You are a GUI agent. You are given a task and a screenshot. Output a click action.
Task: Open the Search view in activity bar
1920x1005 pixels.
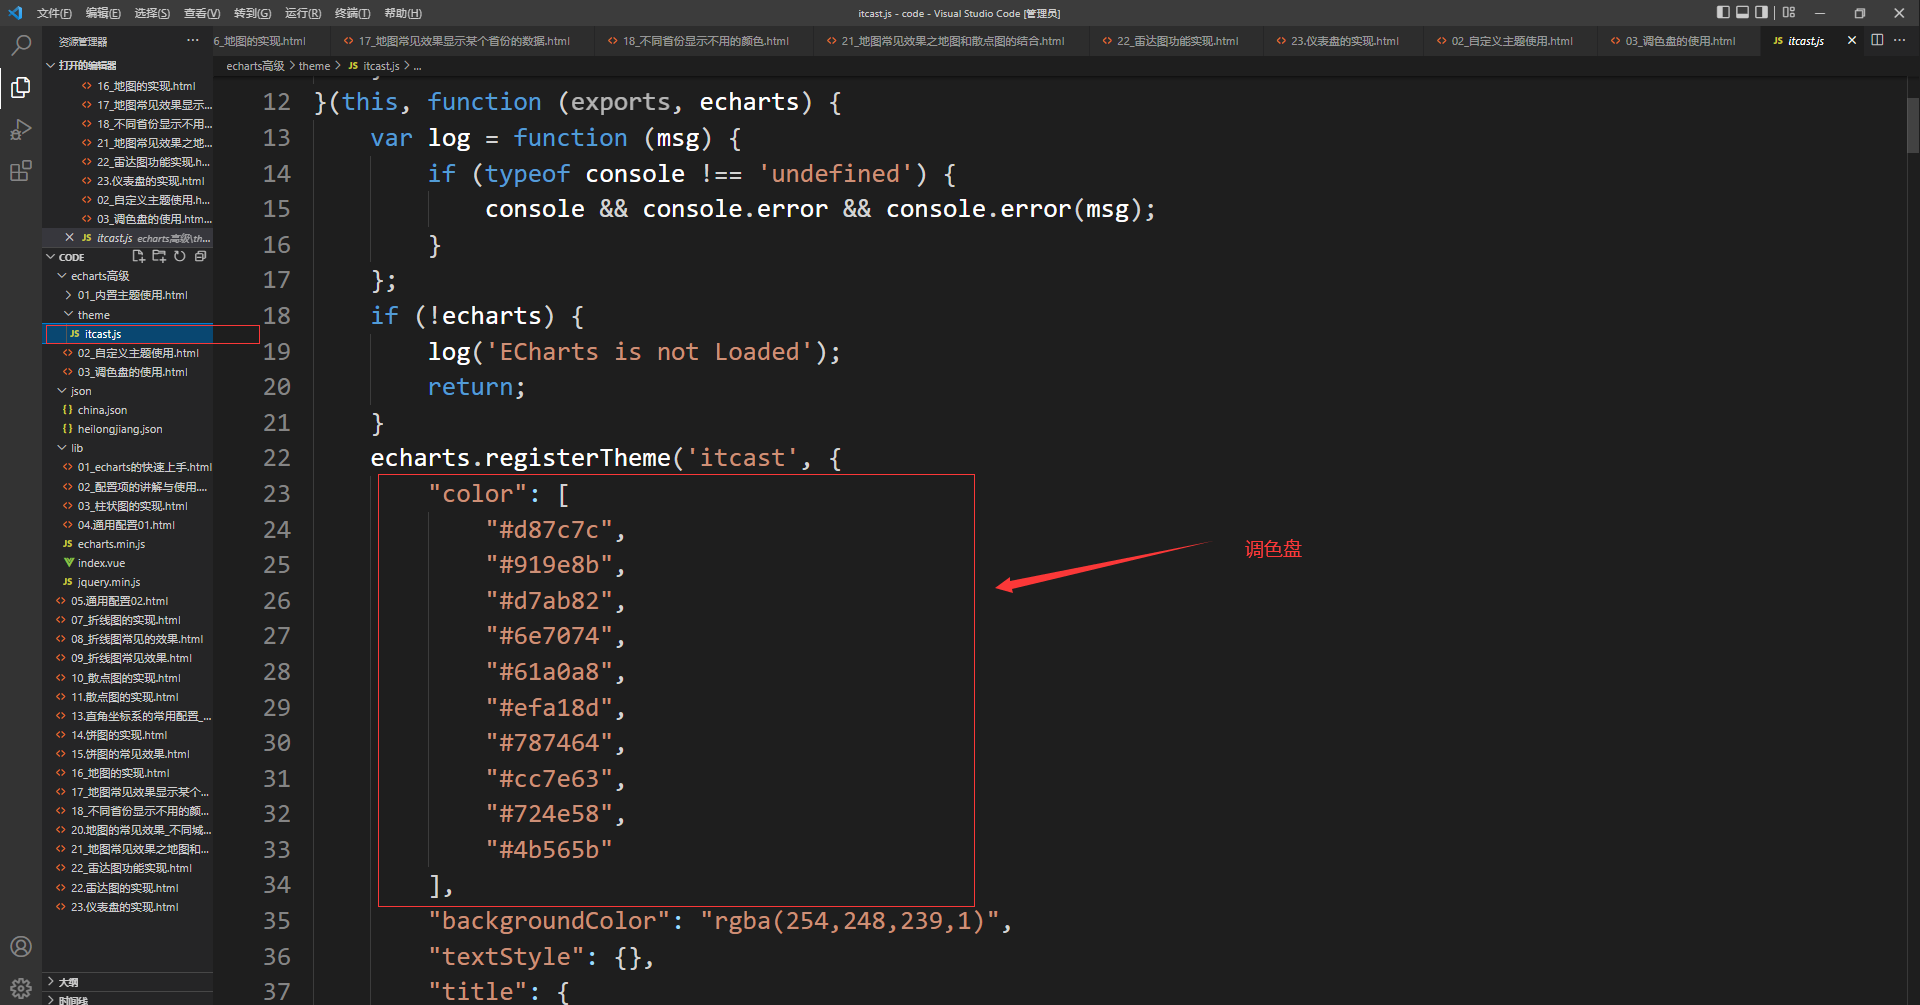click(x=20, y=44)
